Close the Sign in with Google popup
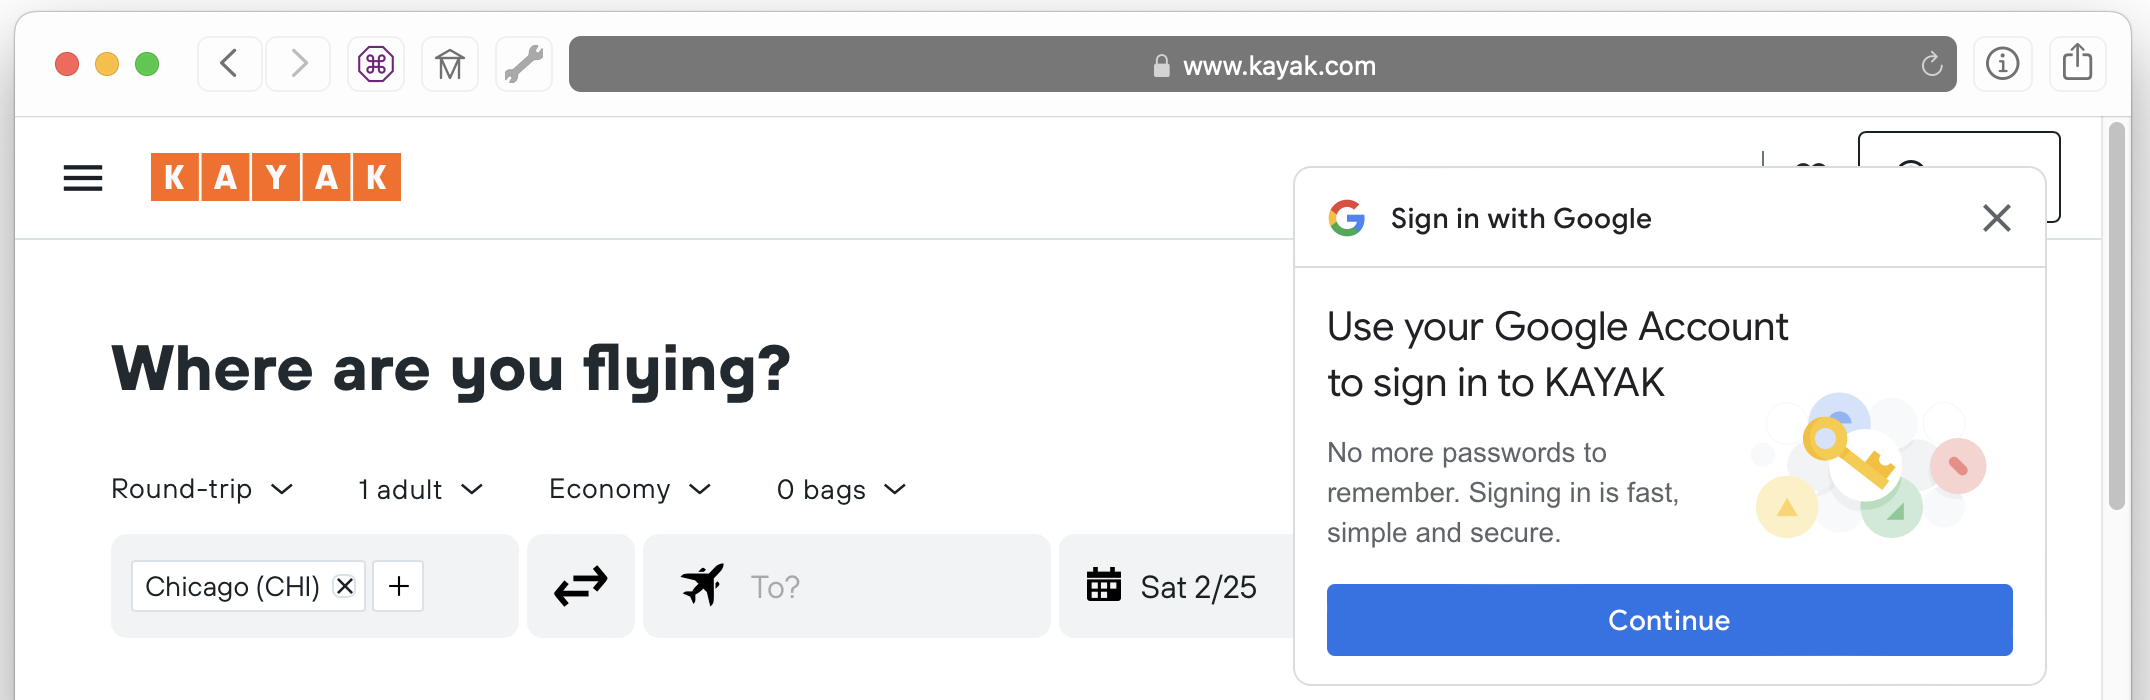 [1996, 218]
